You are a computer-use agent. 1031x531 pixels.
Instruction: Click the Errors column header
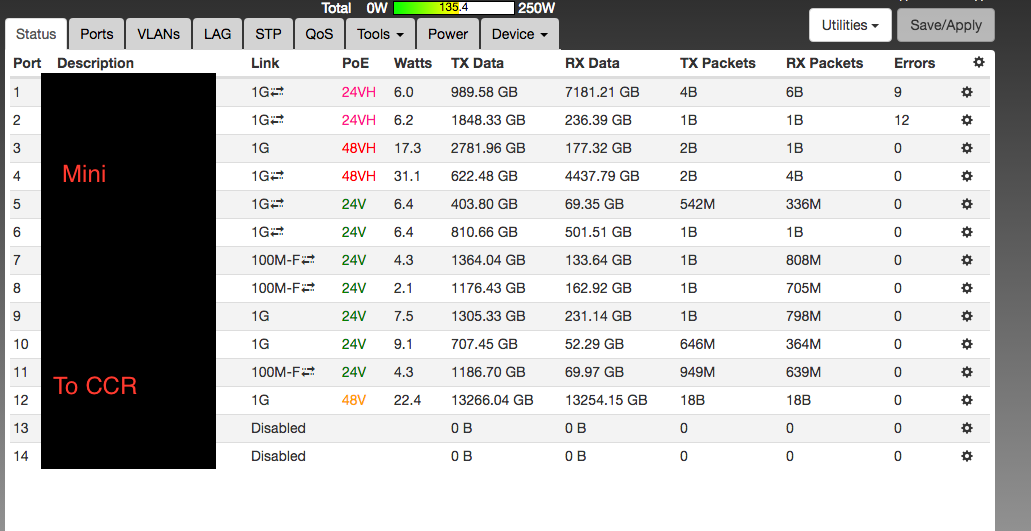pos(914,63)
